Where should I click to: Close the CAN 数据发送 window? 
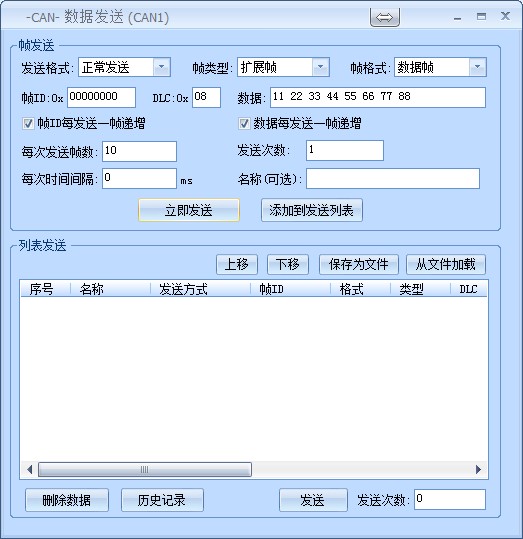pyautogui.click(x=505, y=16)
